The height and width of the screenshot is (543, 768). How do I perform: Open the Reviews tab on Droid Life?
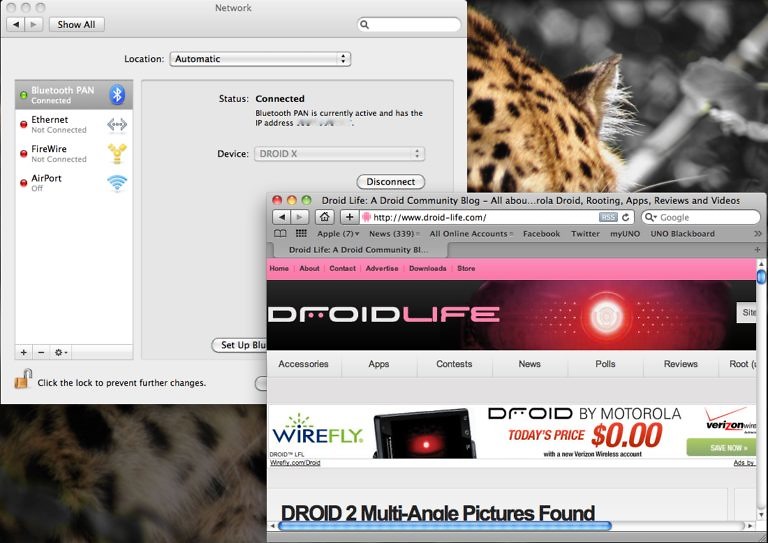click(x=680, y=364)
